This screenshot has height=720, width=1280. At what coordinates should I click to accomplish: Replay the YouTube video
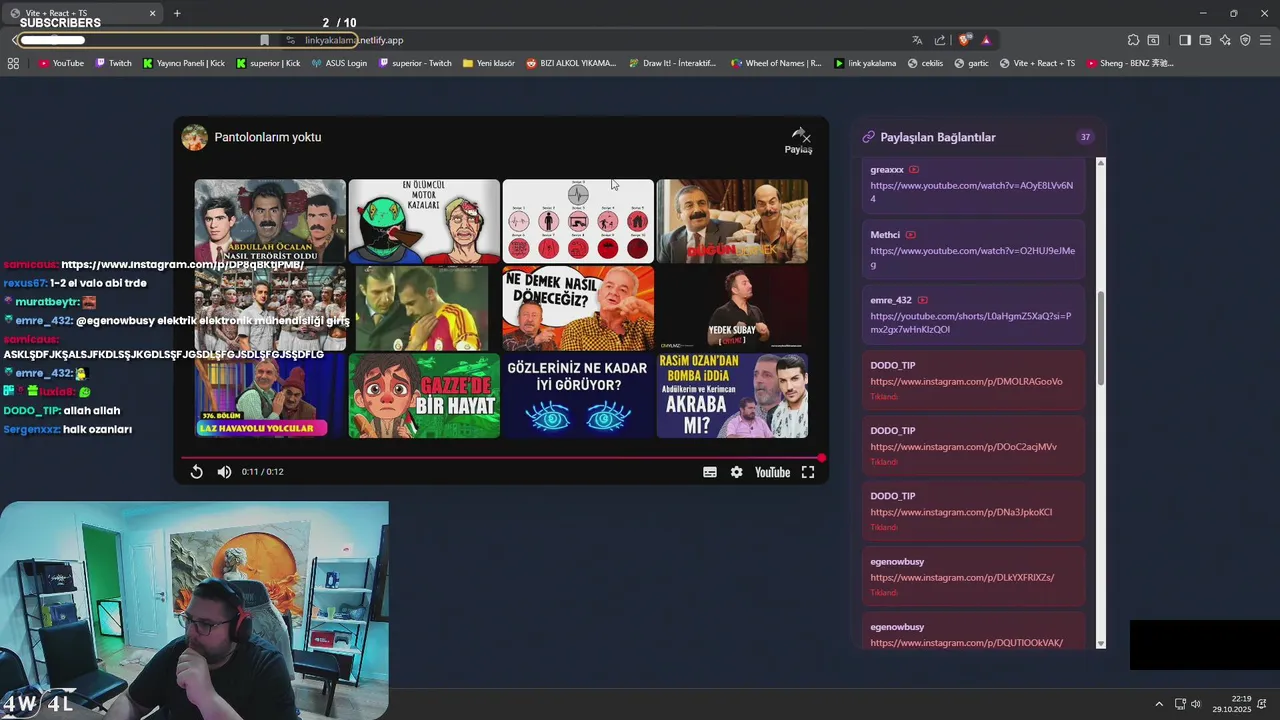pyautogui.click(x=197, y=472)
